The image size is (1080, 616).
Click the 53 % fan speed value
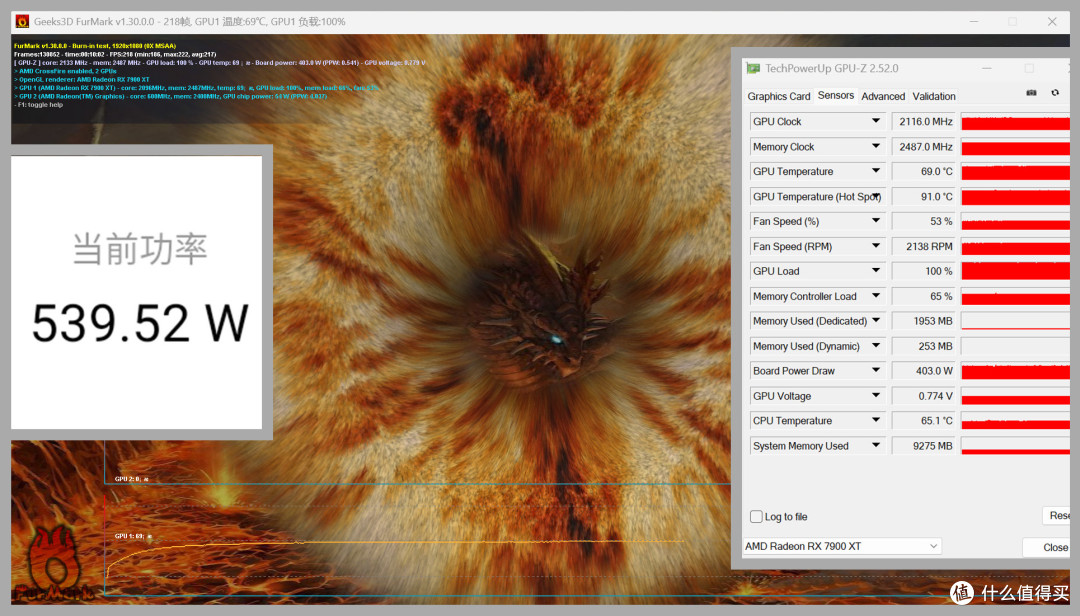pos(924,221)
